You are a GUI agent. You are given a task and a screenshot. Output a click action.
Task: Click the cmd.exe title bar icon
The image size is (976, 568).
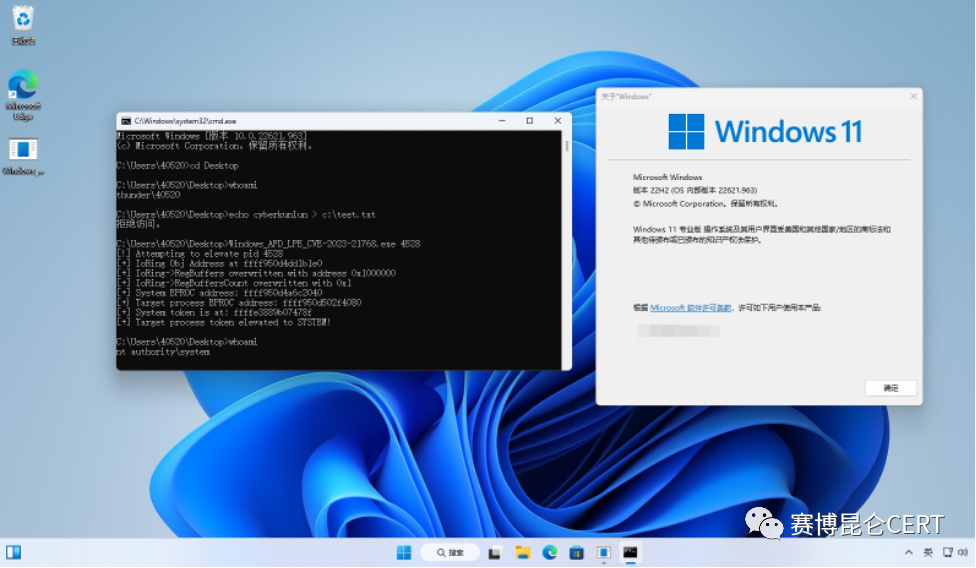point(126,121)
